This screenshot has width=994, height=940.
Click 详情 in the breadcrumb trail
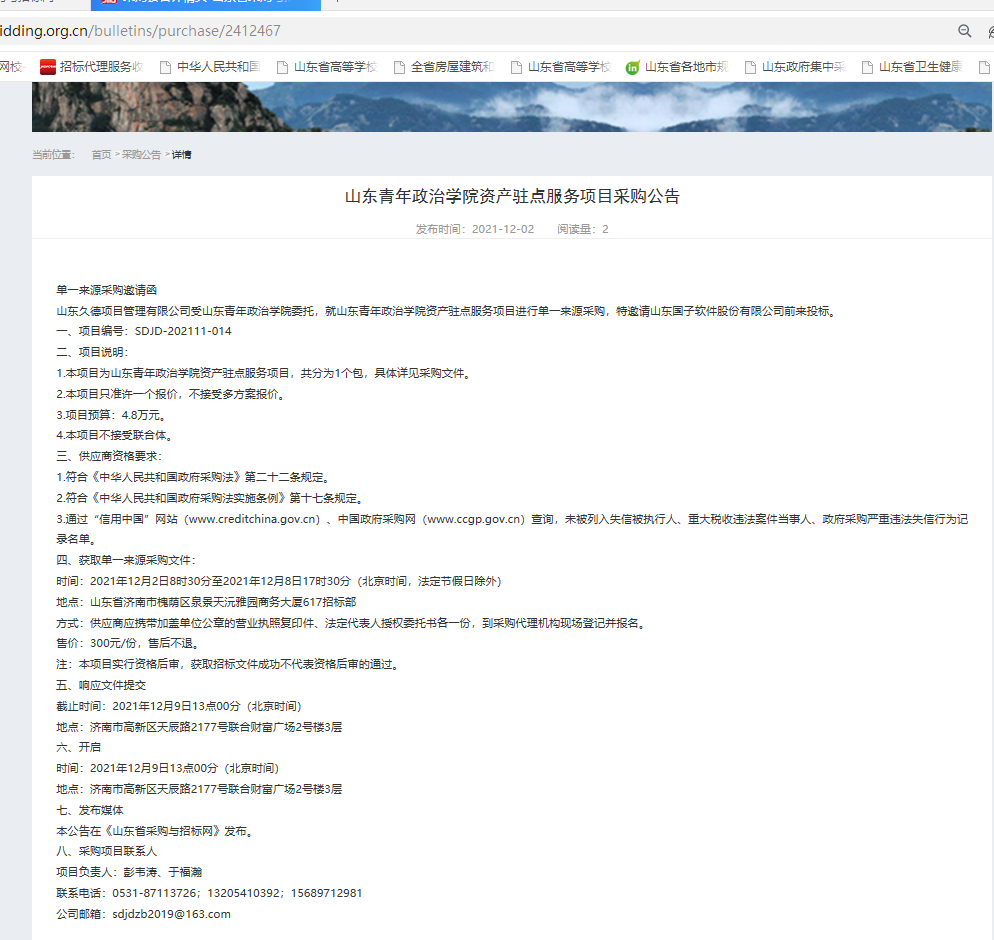(181, 155)
